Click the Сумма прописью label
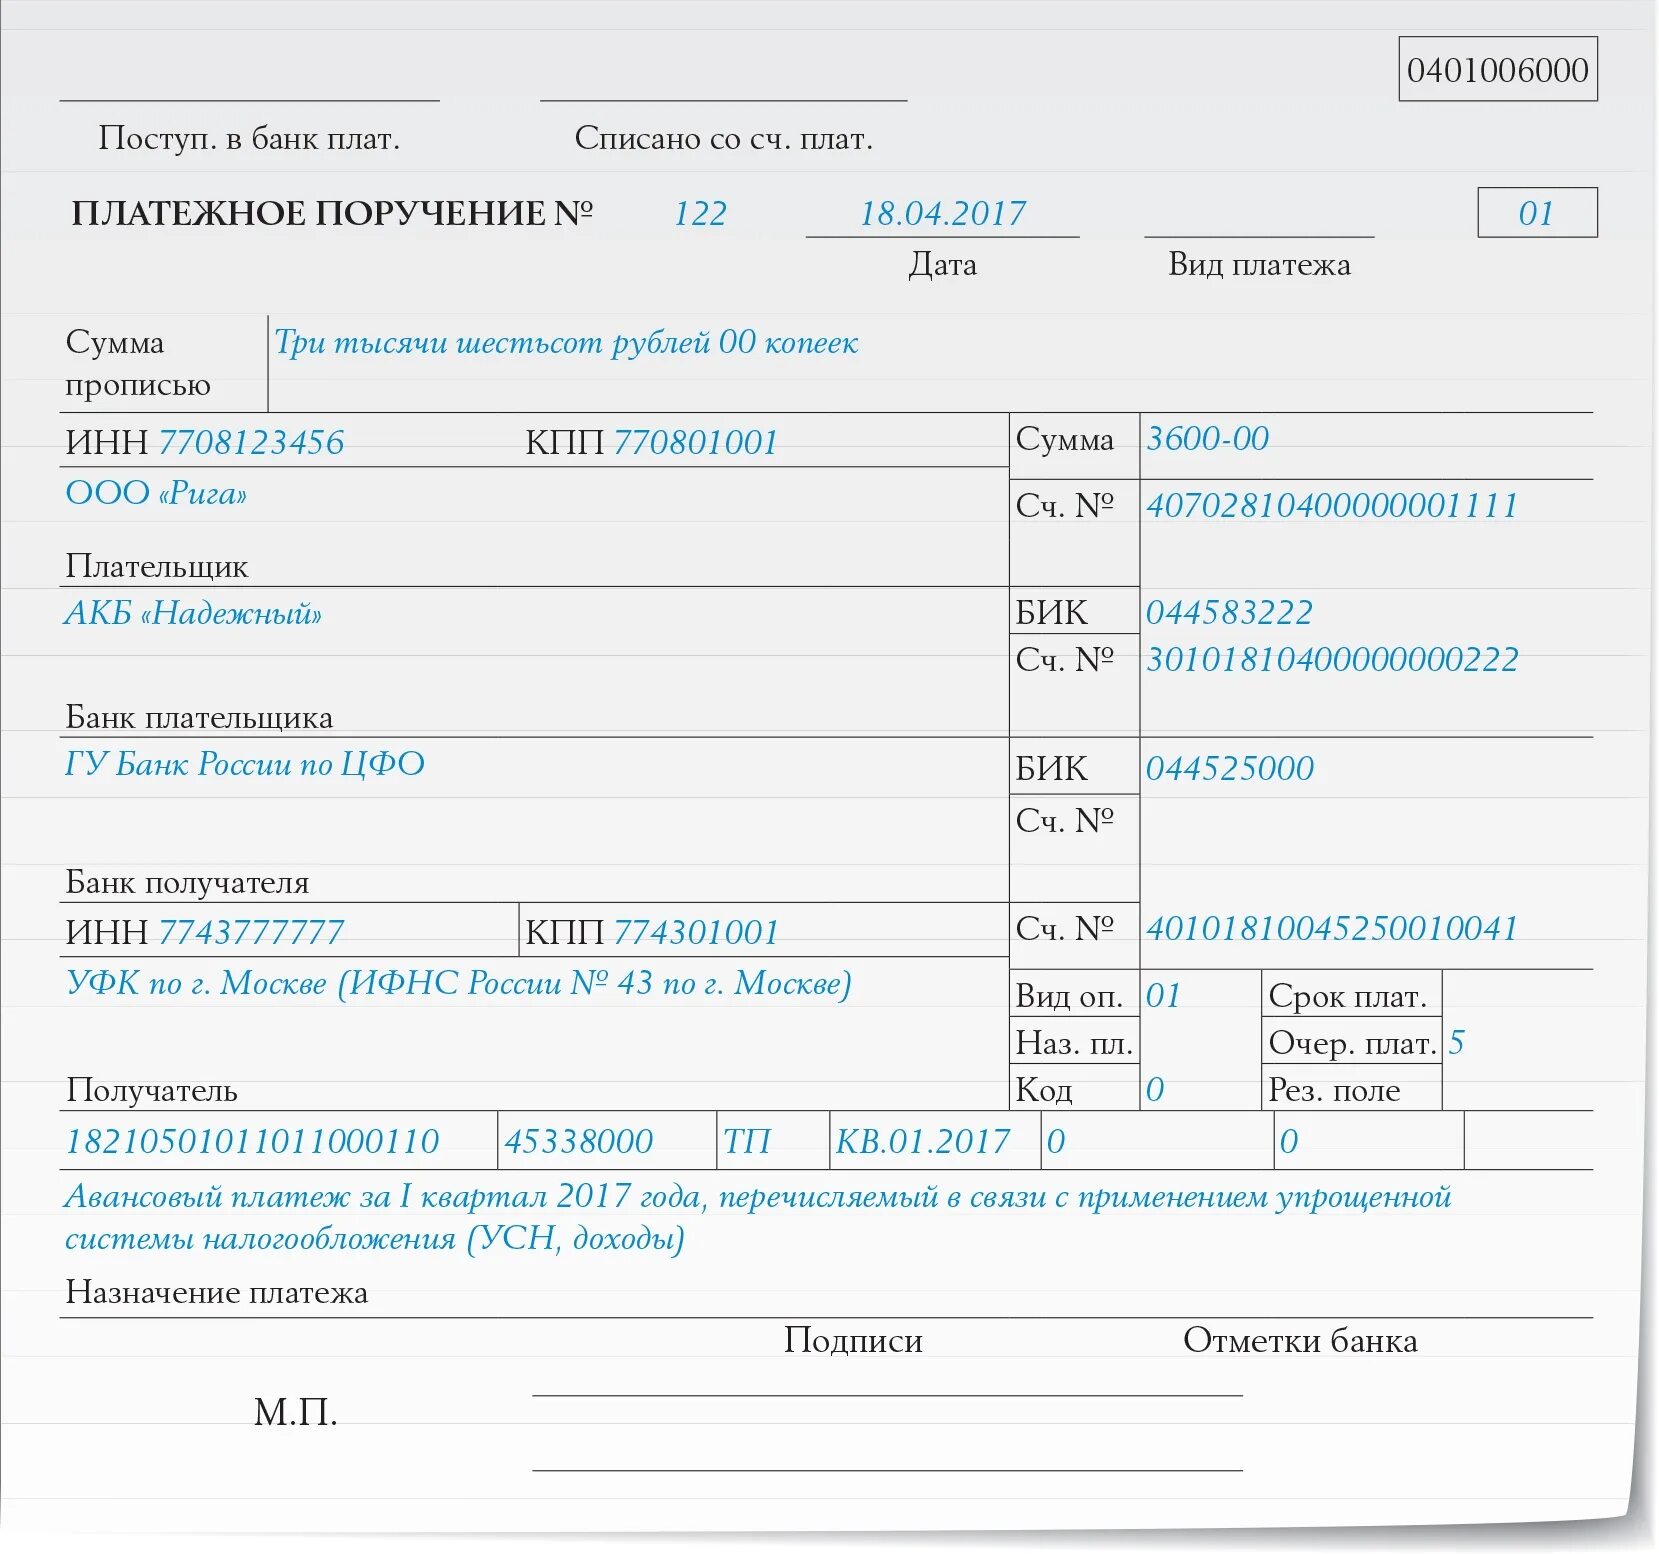Image resolution: width=1659 pixels, height=1554 pixels. coord(138,363)
